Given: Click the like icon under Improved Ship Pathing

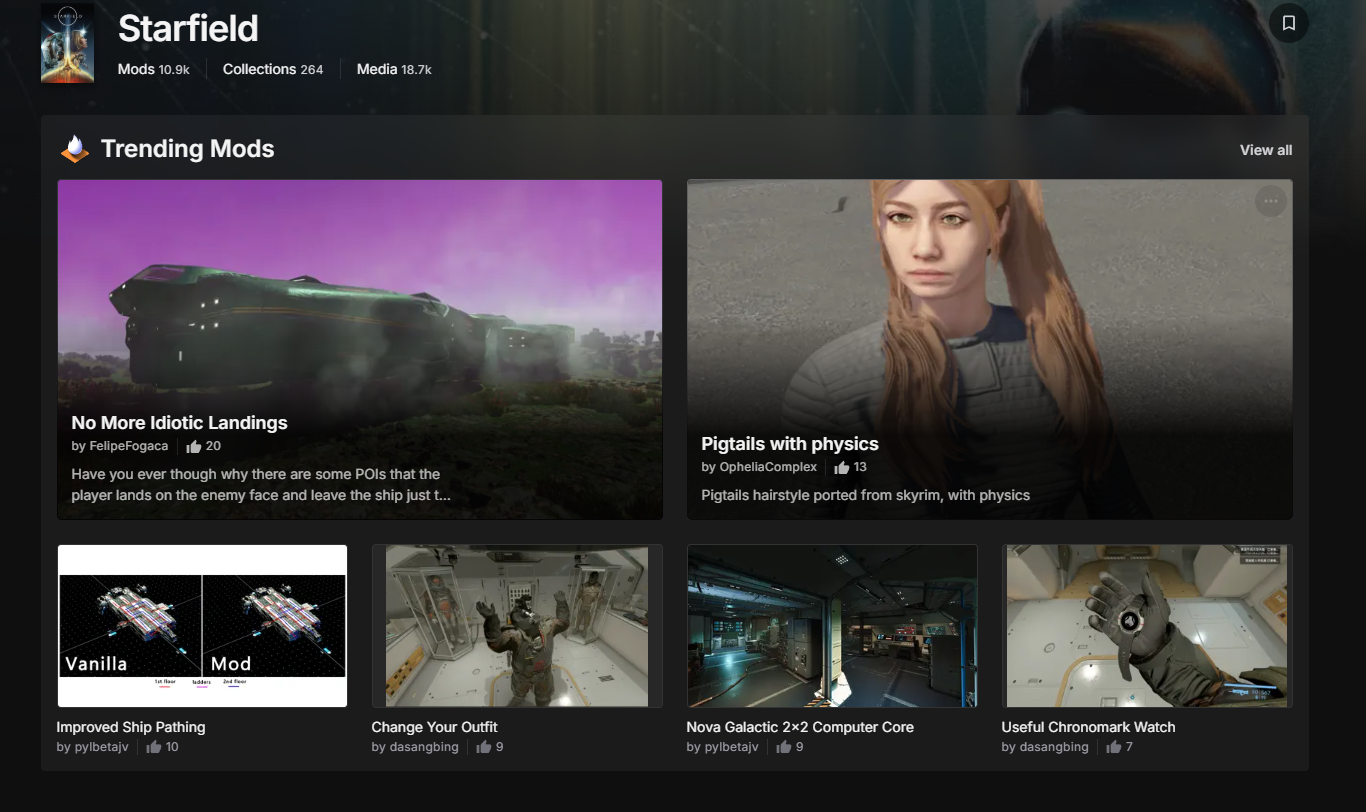Looking at the screenshot, I should (x=153, y=747).
